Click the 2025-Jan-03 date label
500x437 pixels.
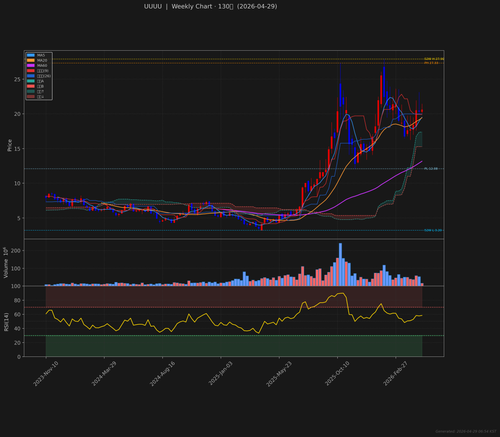click(221, 374)
